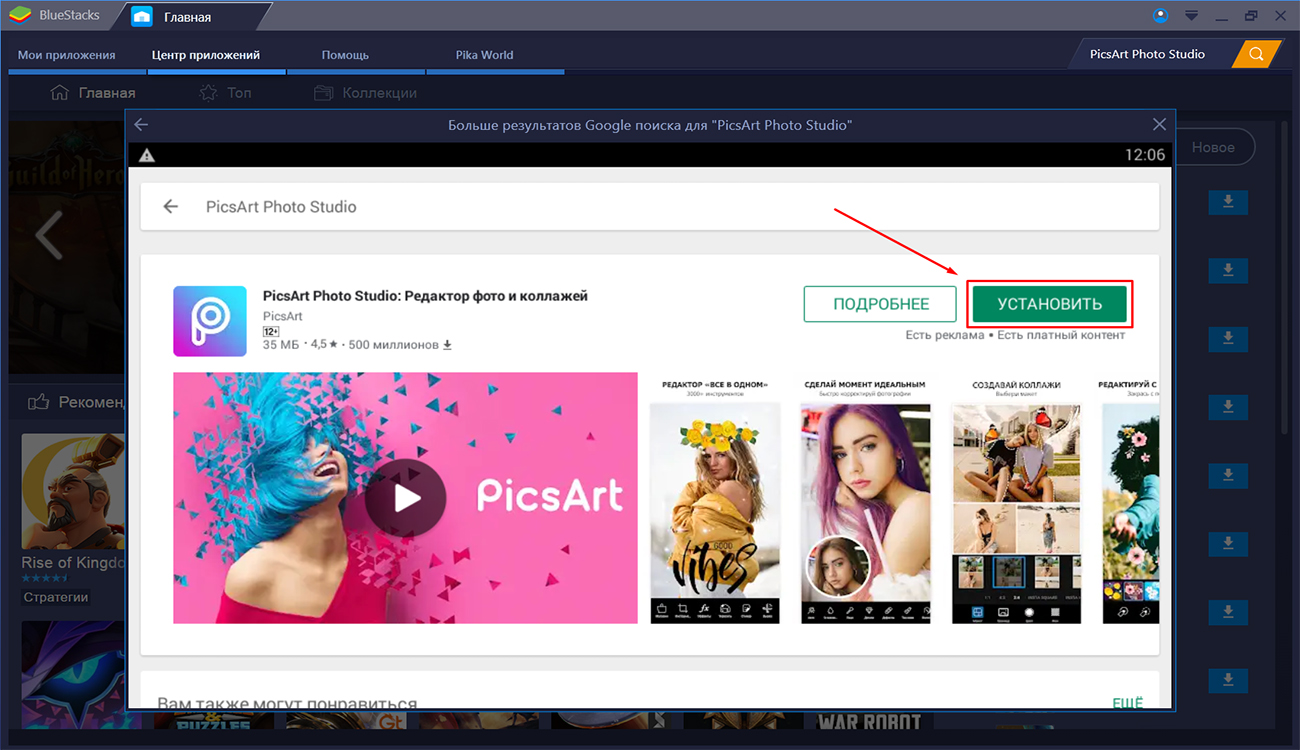Viewport: 1300px width, 750px height.
Task: Switch to Мои приложения tab
Action: point(67,55)
